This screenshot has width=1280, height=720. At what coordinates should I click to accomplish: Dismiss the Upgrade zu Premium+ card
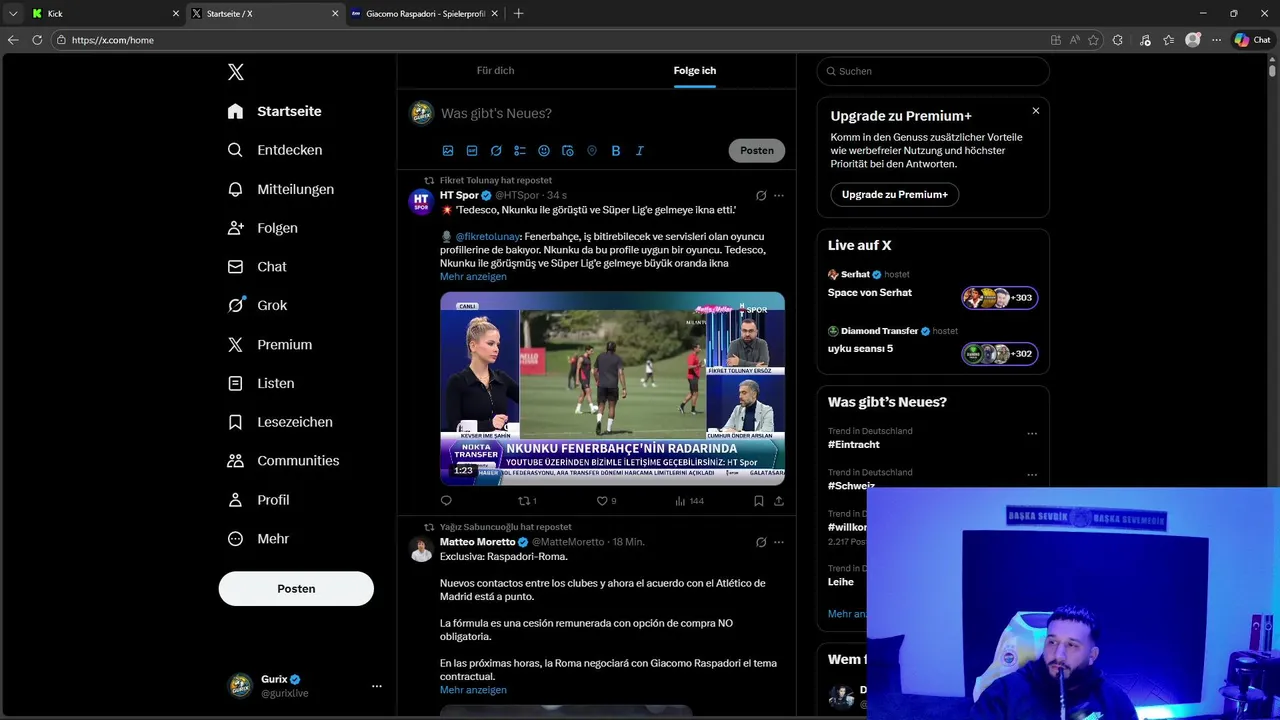click(x=1036, y=111)
